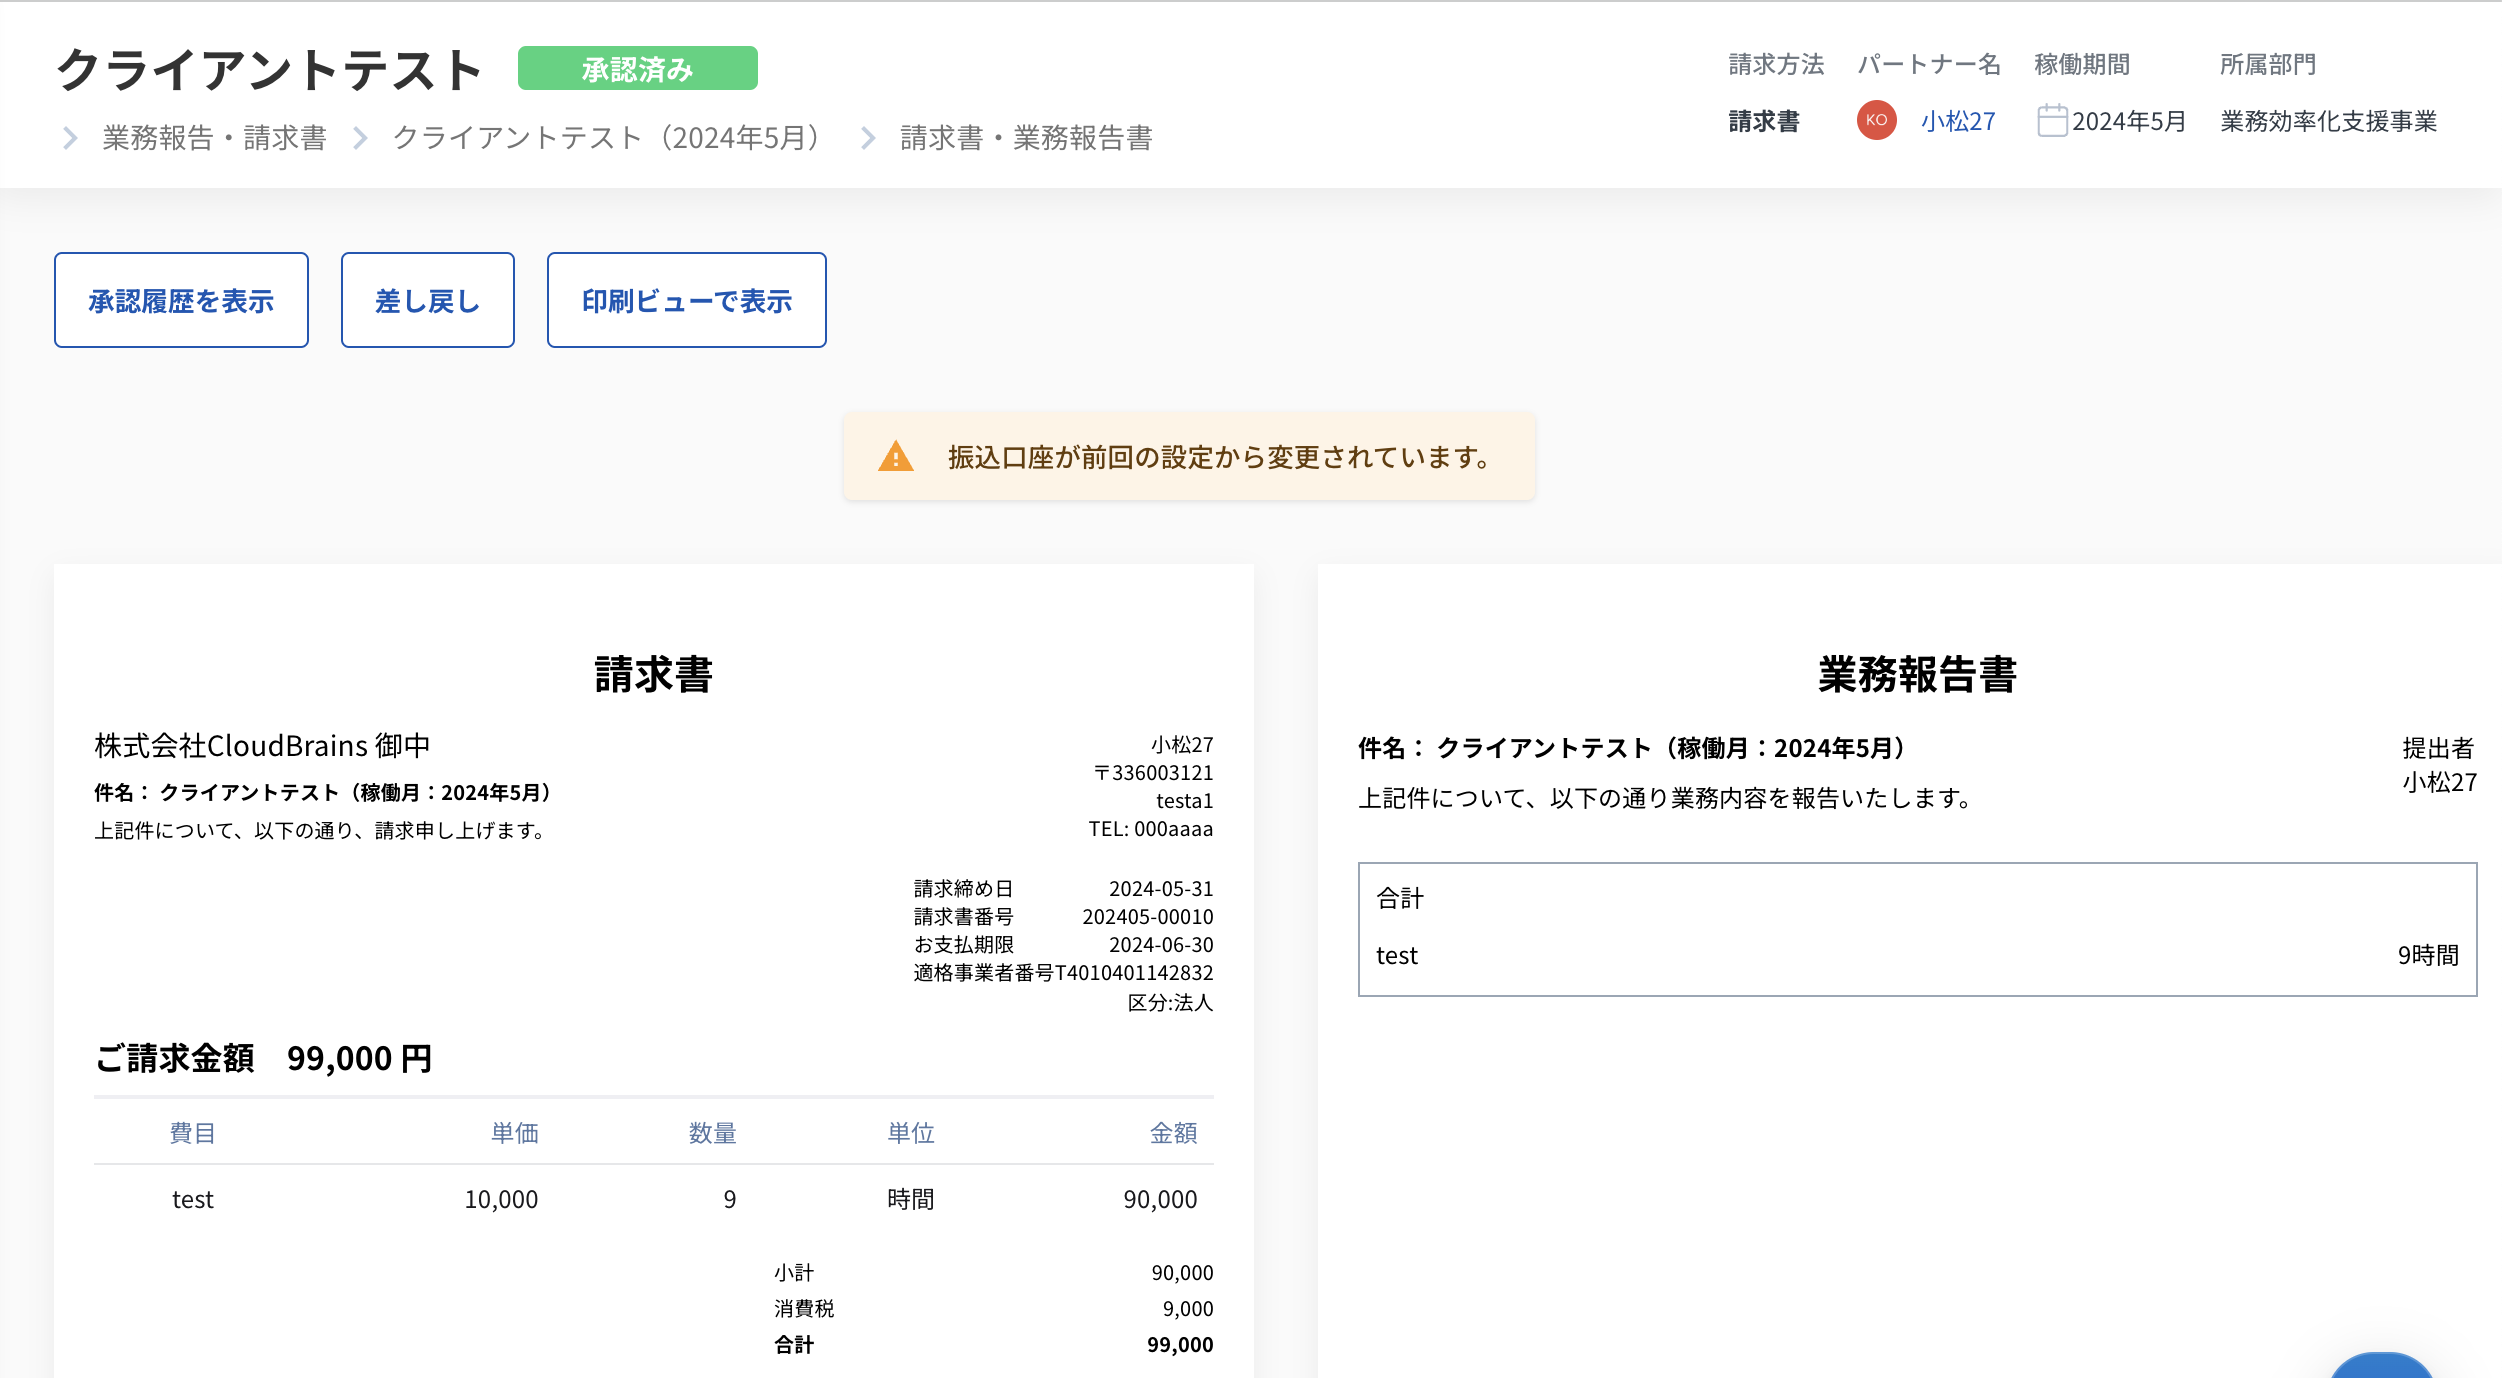Open 承認履歴を表示 approval history
This screenshot has height=1378, width=2502.
181,300
